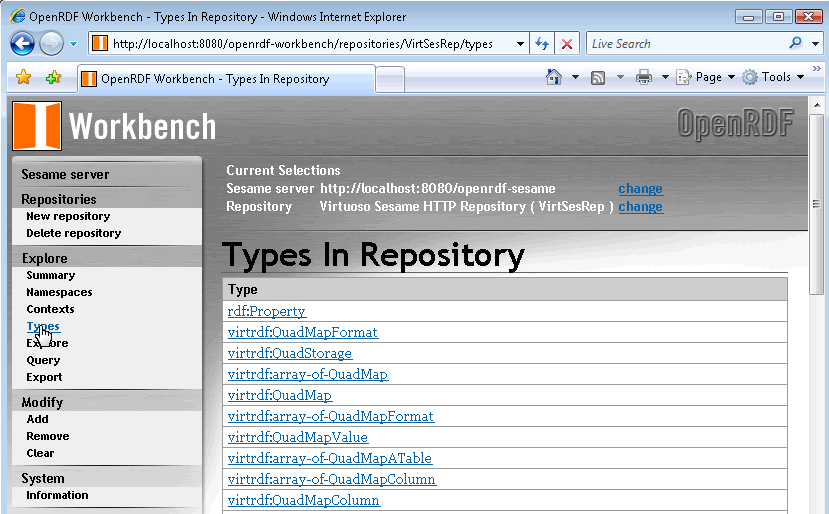Click the Print icon in toolbar

click(644, 77)
